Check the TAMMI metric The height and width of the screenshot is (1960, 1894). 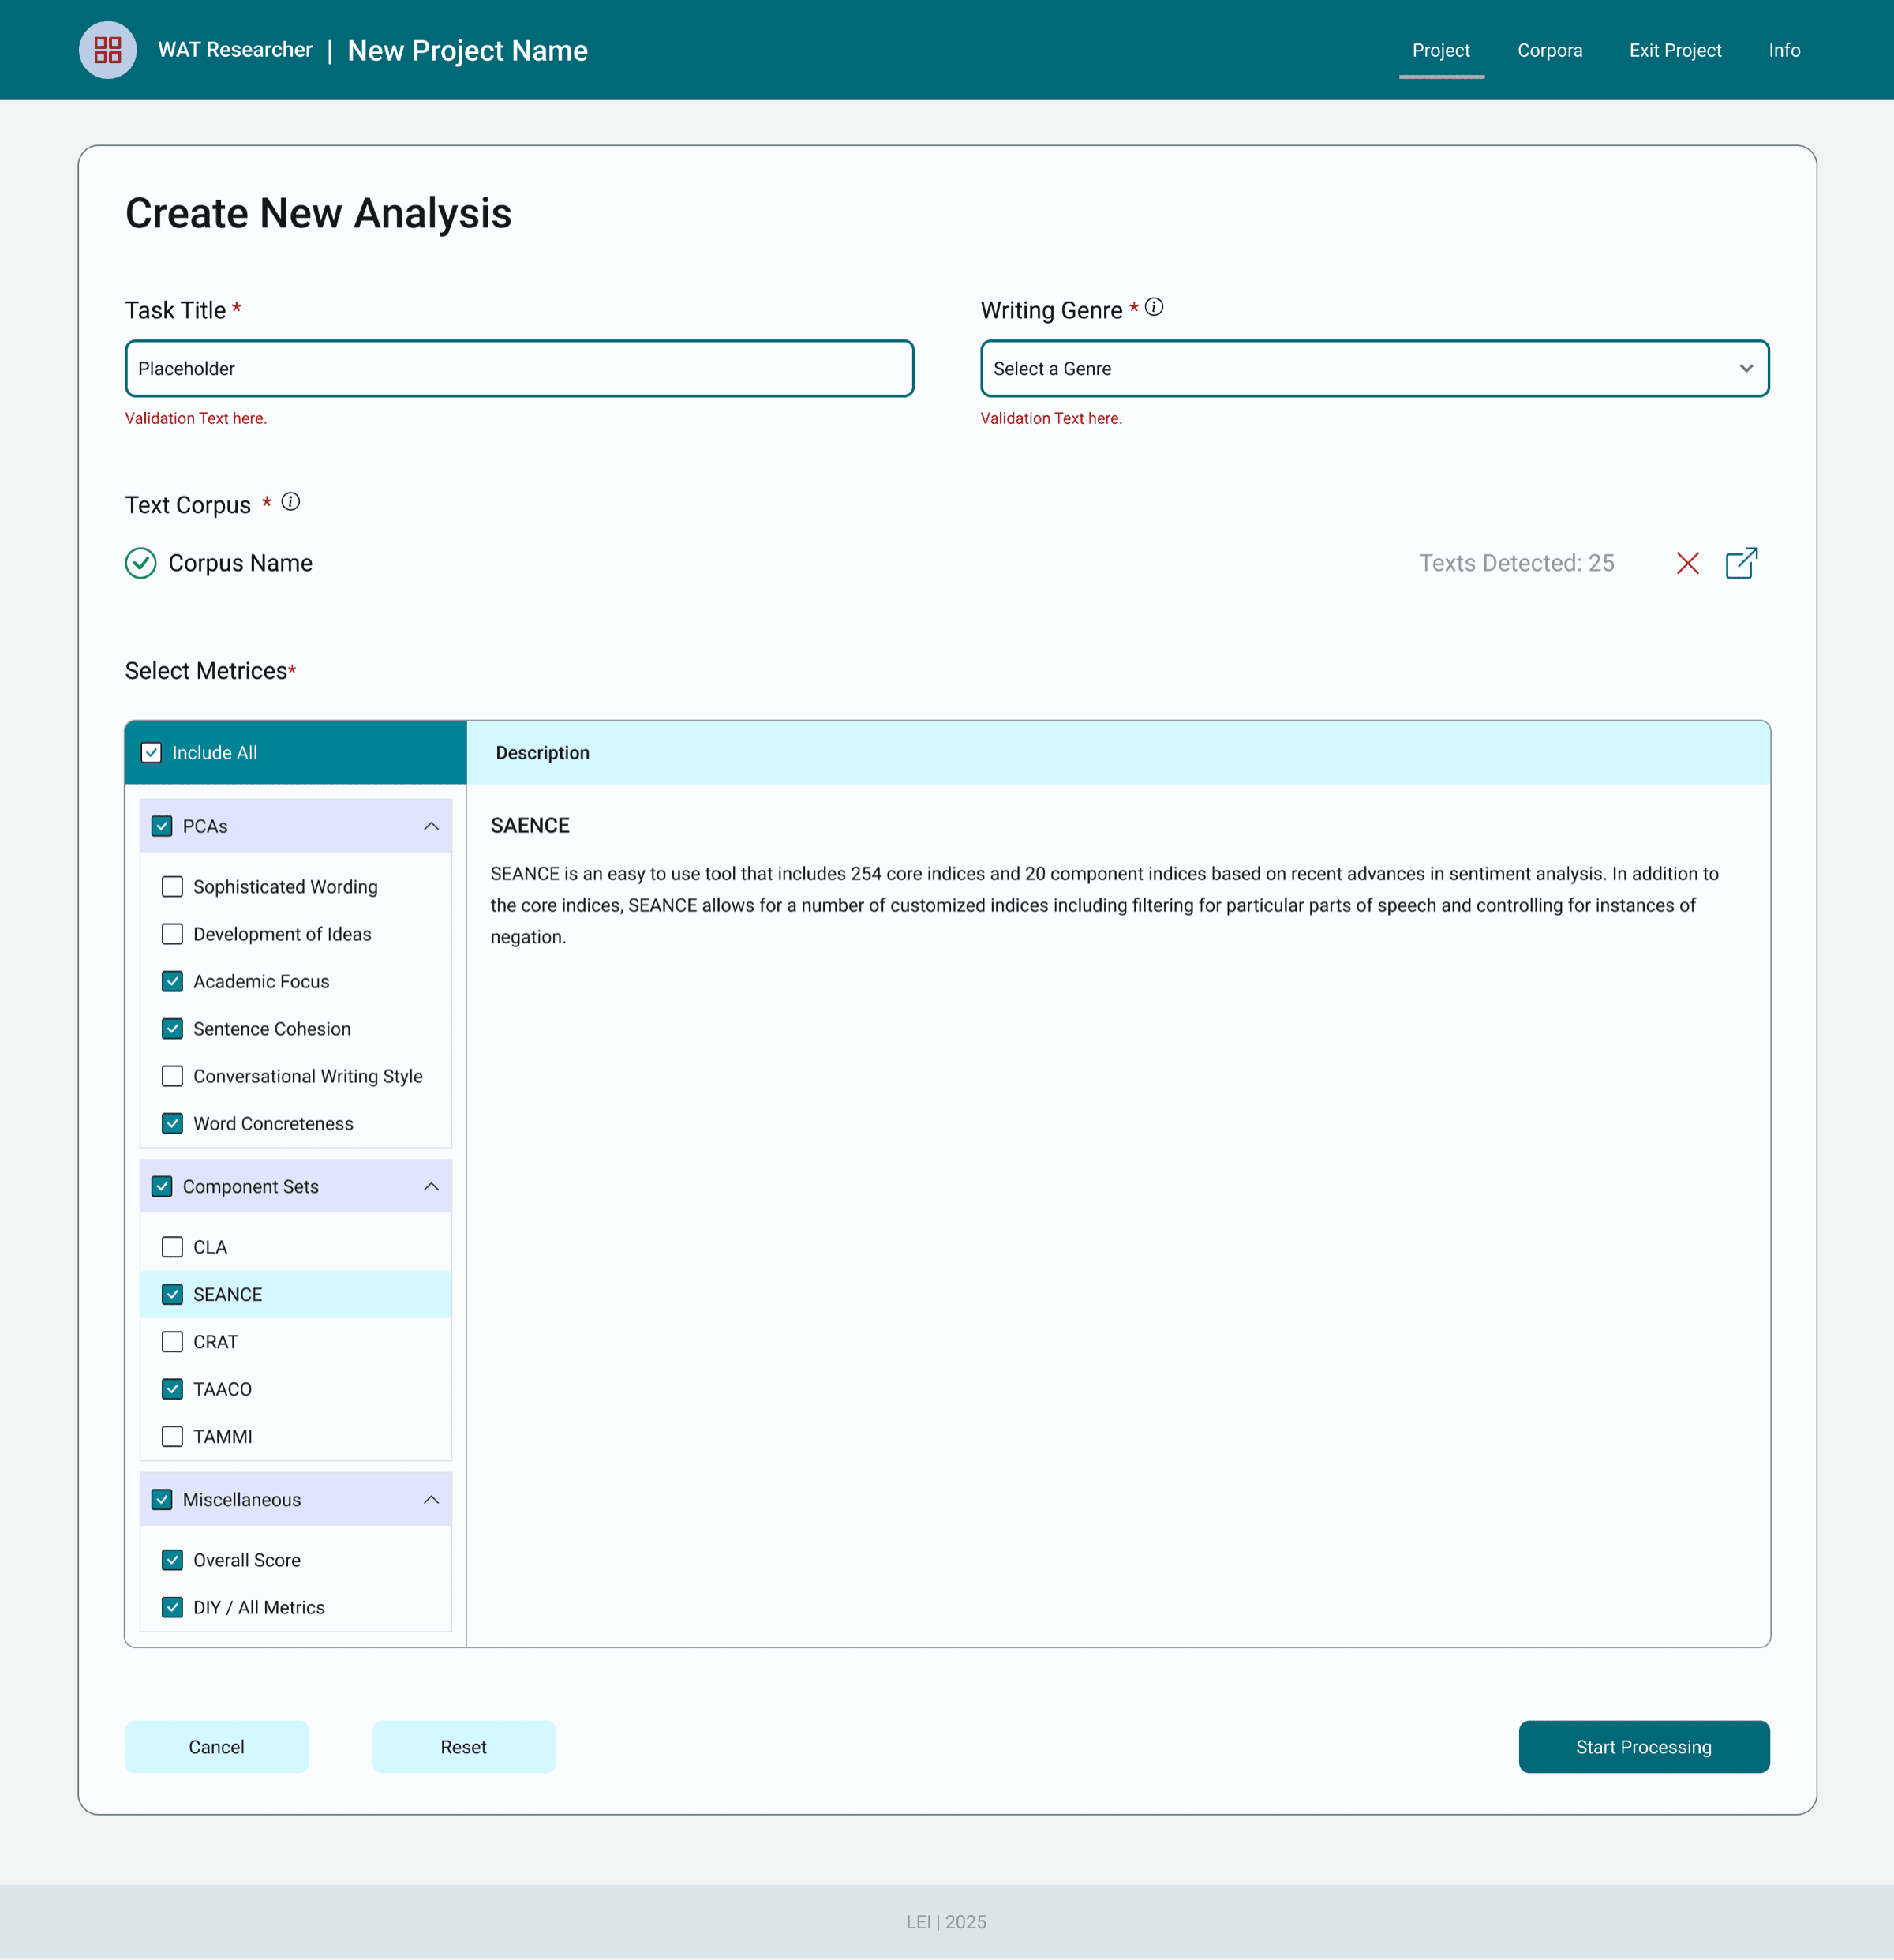pyautogui.click(x=172, y=1437)
